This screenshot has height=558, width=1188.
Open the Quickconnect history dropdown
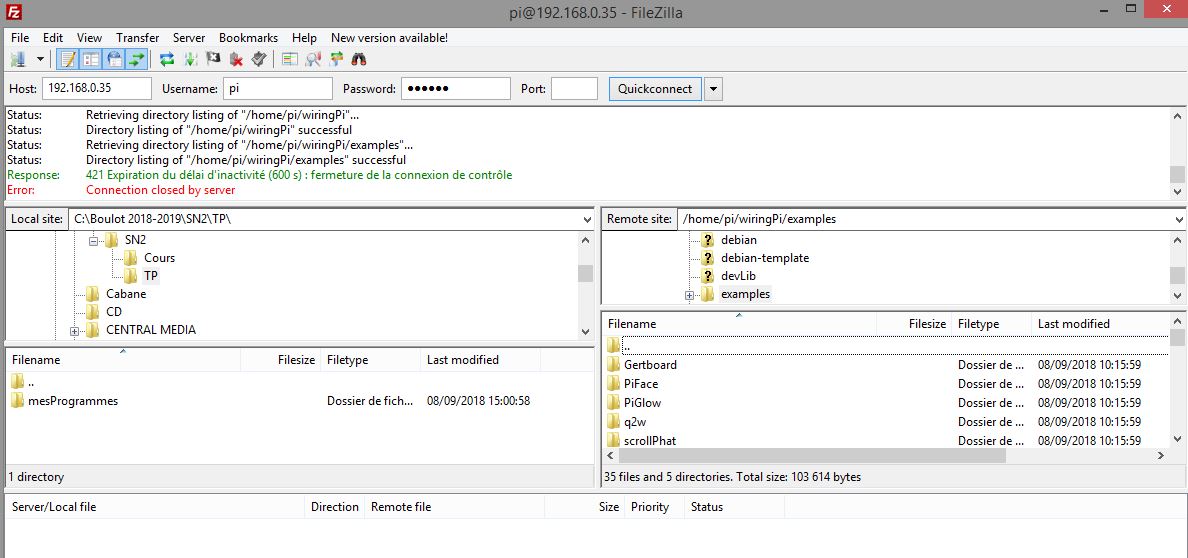[x=713, y=89]
